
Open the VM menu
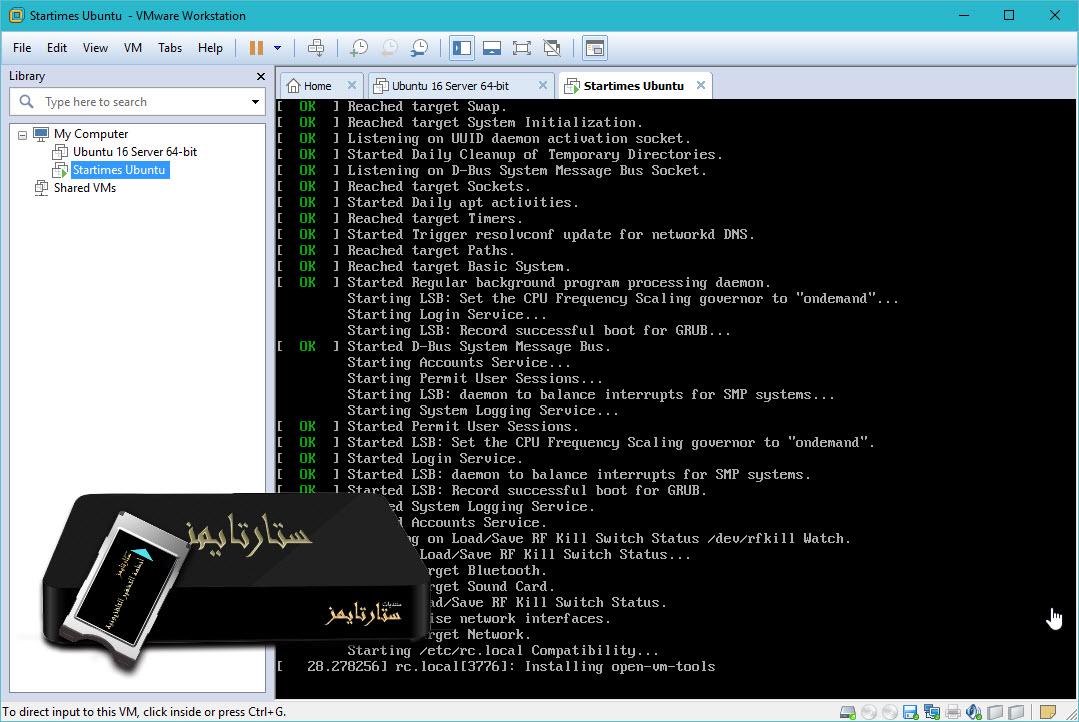132,47
